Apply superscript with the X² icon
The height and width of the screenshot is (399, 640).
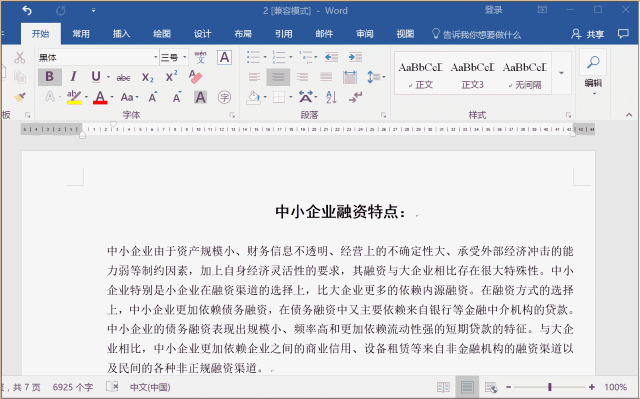(171, 76)
